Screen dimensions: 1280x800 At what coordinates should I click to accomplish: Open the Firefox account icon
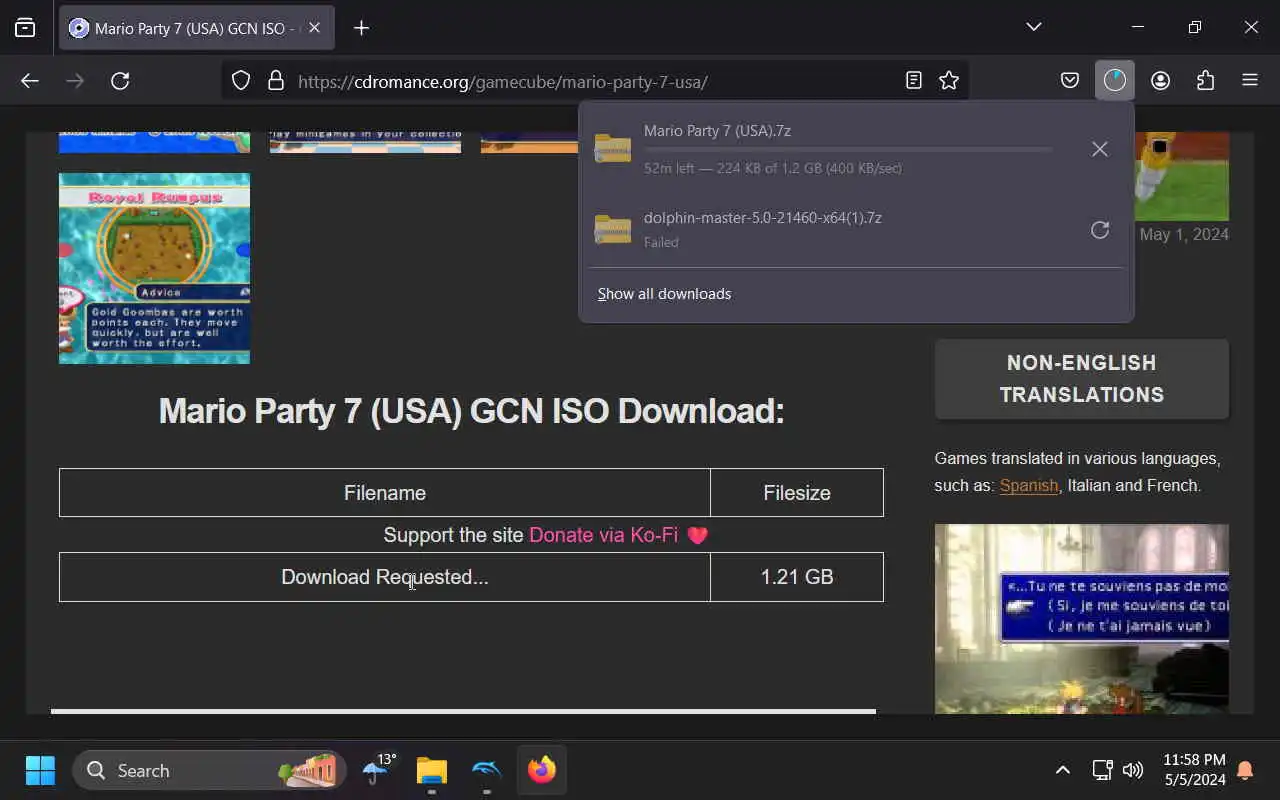click(x=1160, y=81)
